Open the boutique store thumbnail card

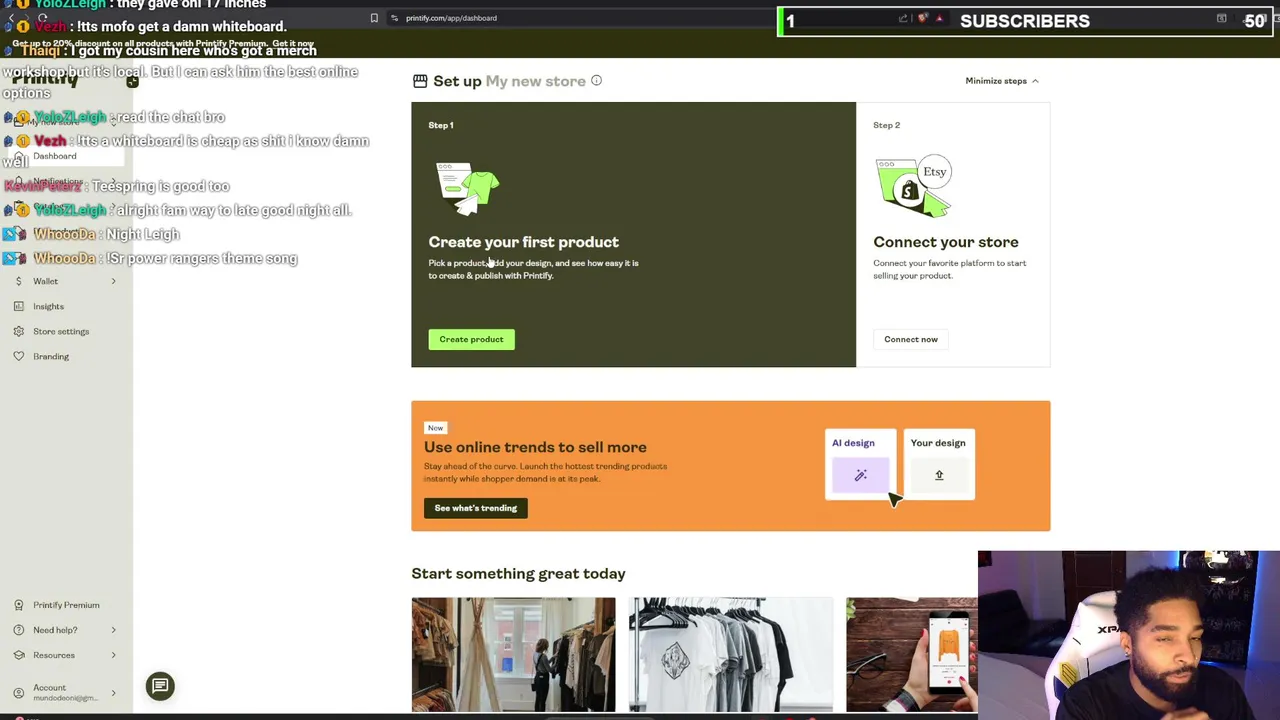click(x=513, y=655)
